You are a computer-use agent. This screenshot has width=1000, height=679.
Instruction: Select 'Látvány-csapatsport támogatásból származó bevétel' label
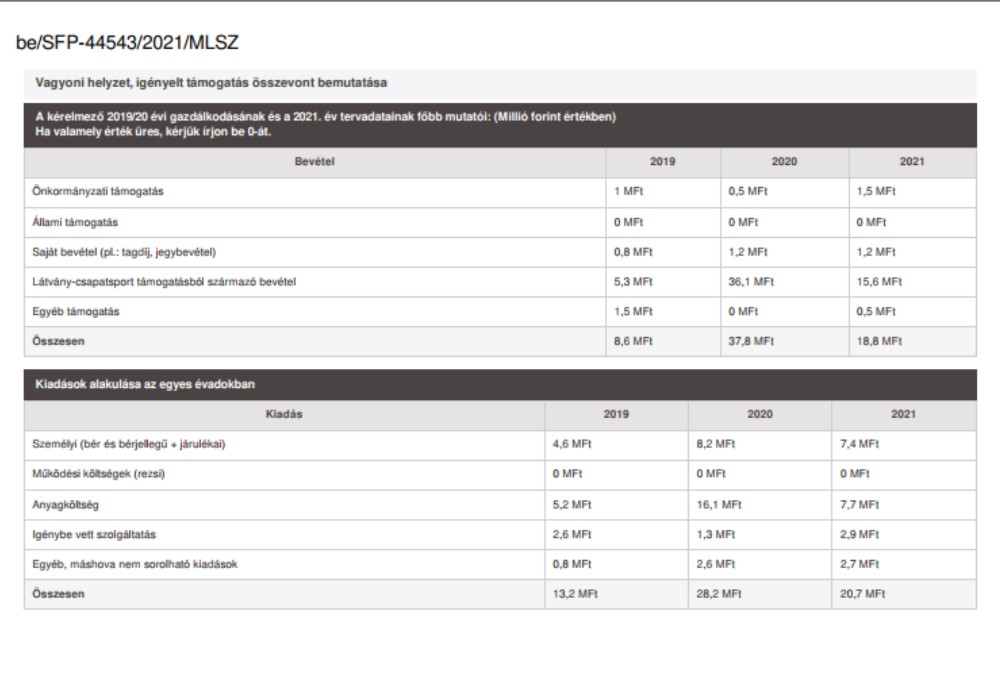pos(164,282)
